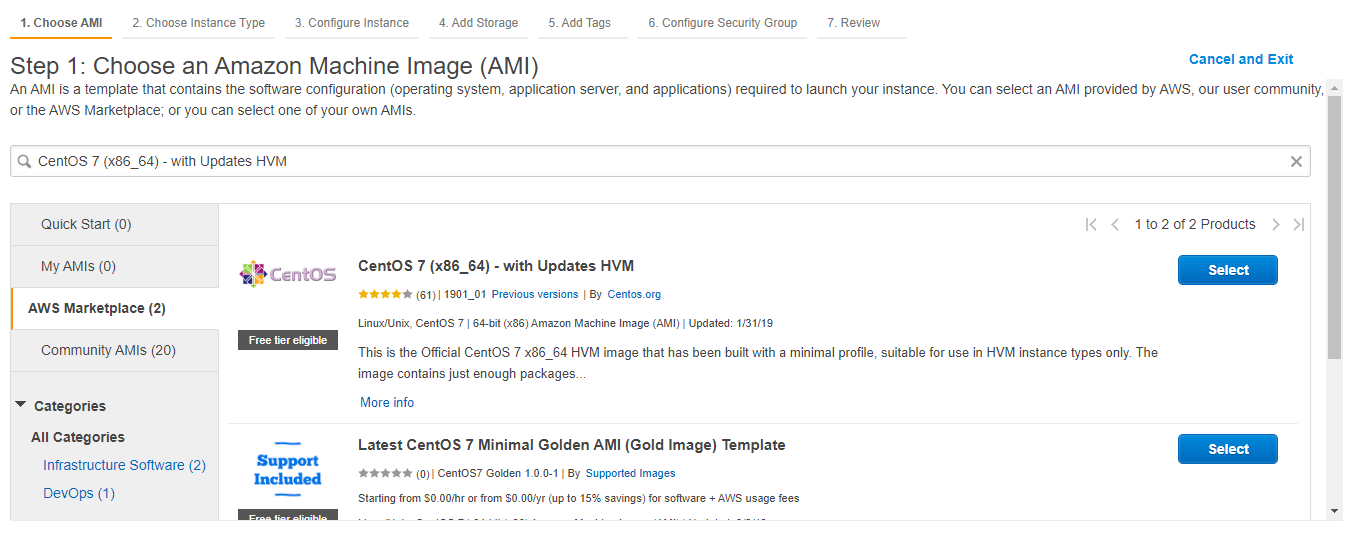Show Community AMIs (20)
1349x534 pixels.
(x=115, y=350)
